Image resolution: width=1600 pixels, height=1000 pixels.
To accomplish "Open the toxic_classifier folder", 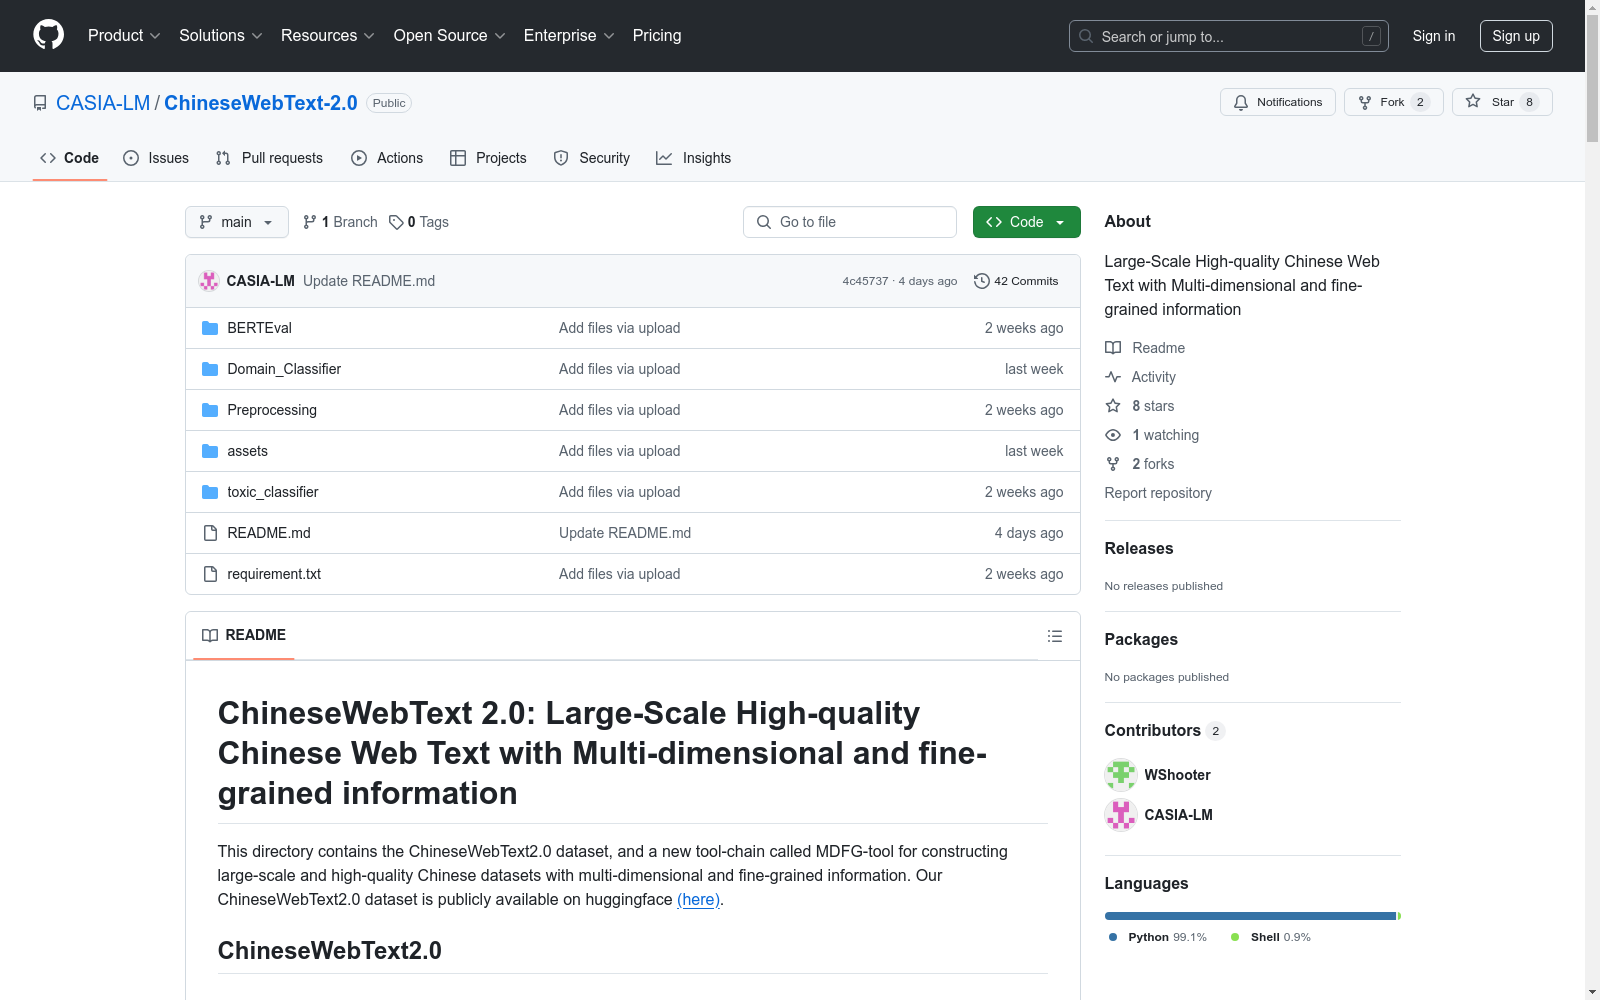I will coord(273,492).
